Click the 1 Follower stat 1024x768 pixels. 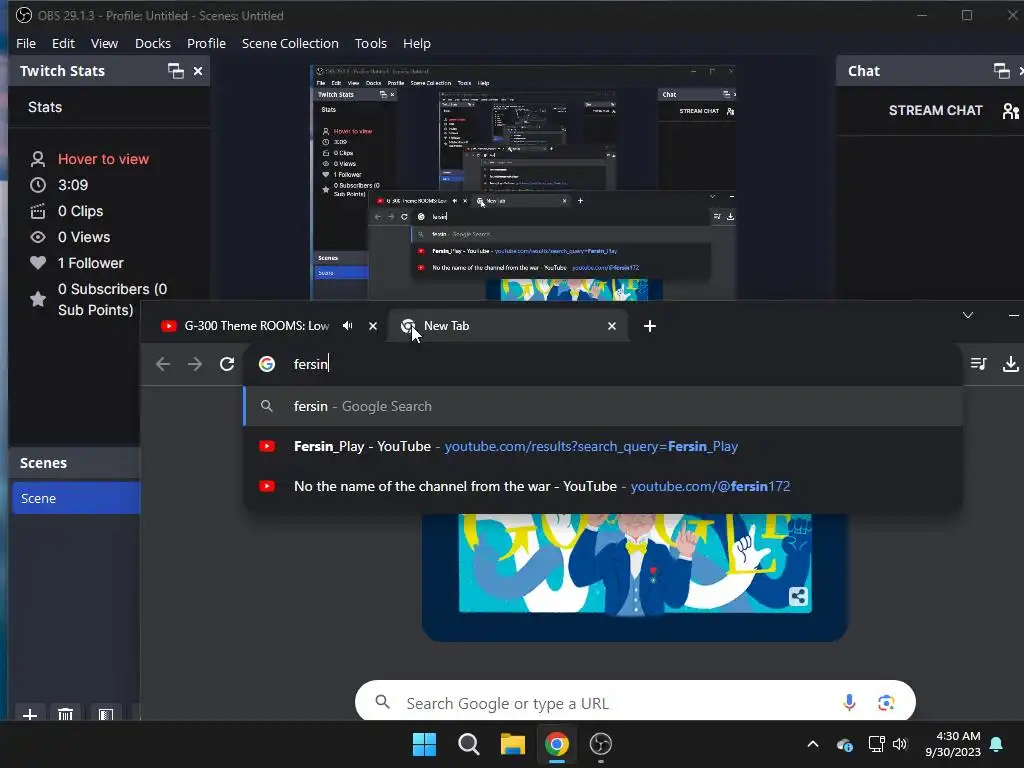pos(90,263)
